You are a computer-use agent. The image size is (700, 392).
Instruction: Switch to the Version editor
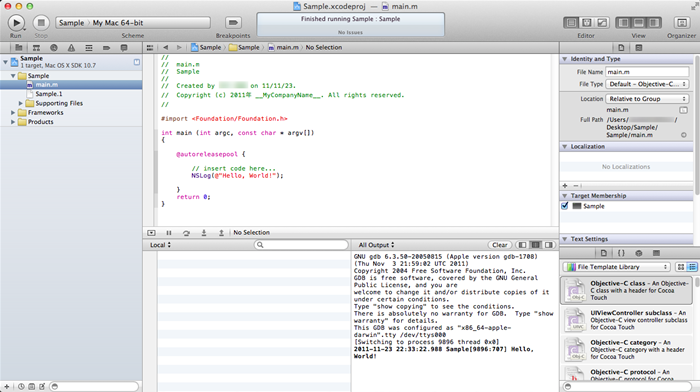tap(602, 22)
